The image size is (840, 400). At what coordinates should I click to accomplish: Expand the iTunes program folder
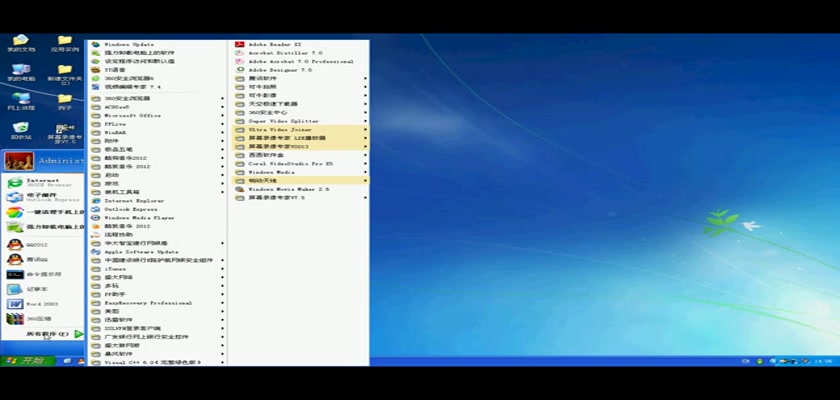(x=156, y=269)
